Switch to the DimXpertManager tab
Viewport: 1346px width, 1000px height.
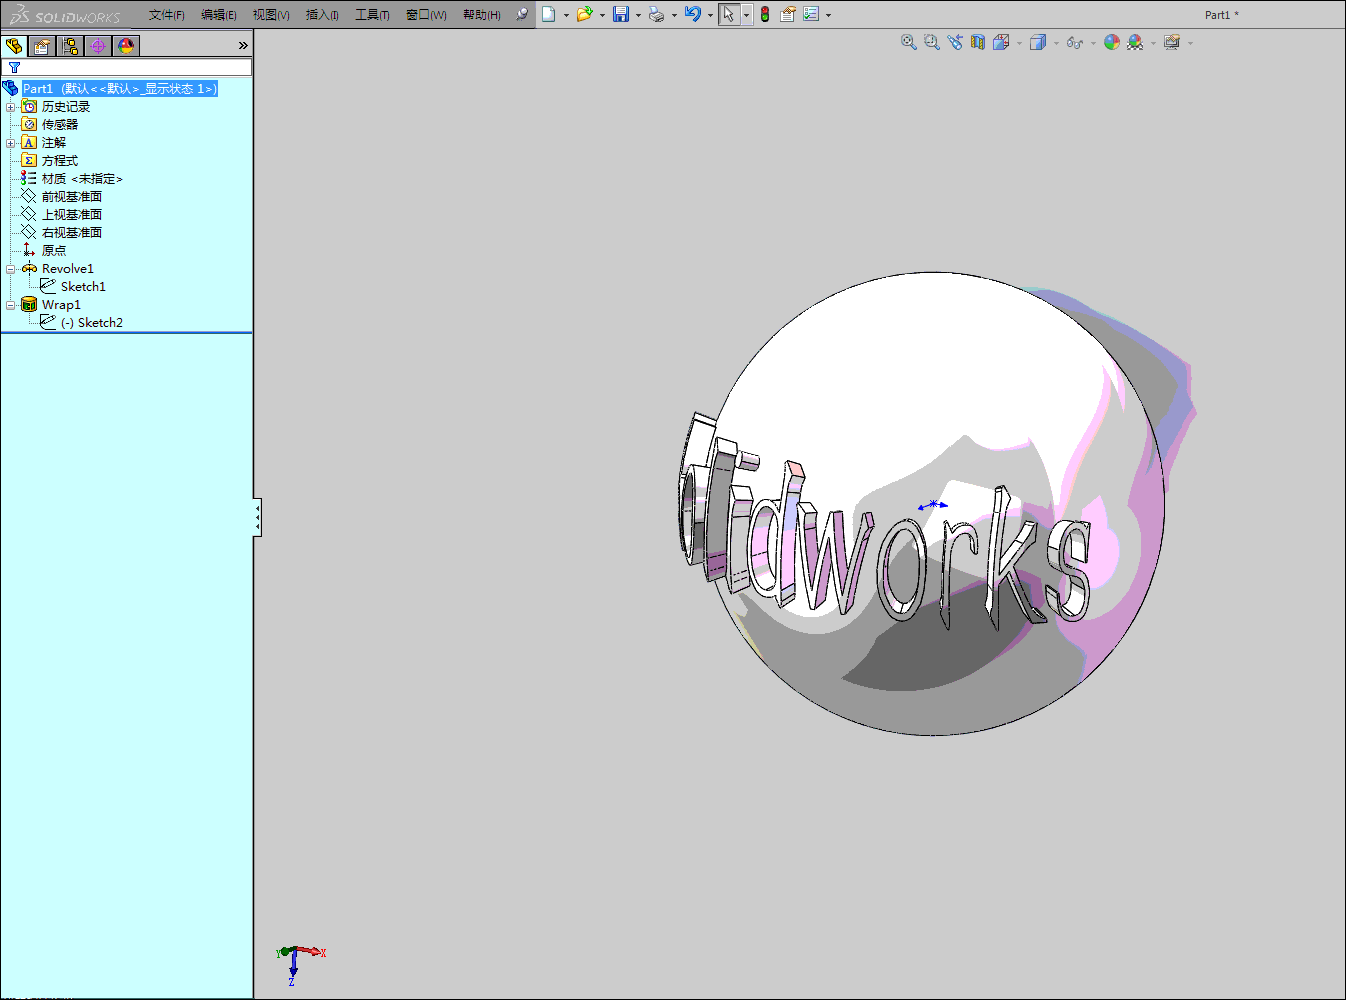tap(98, 46)
